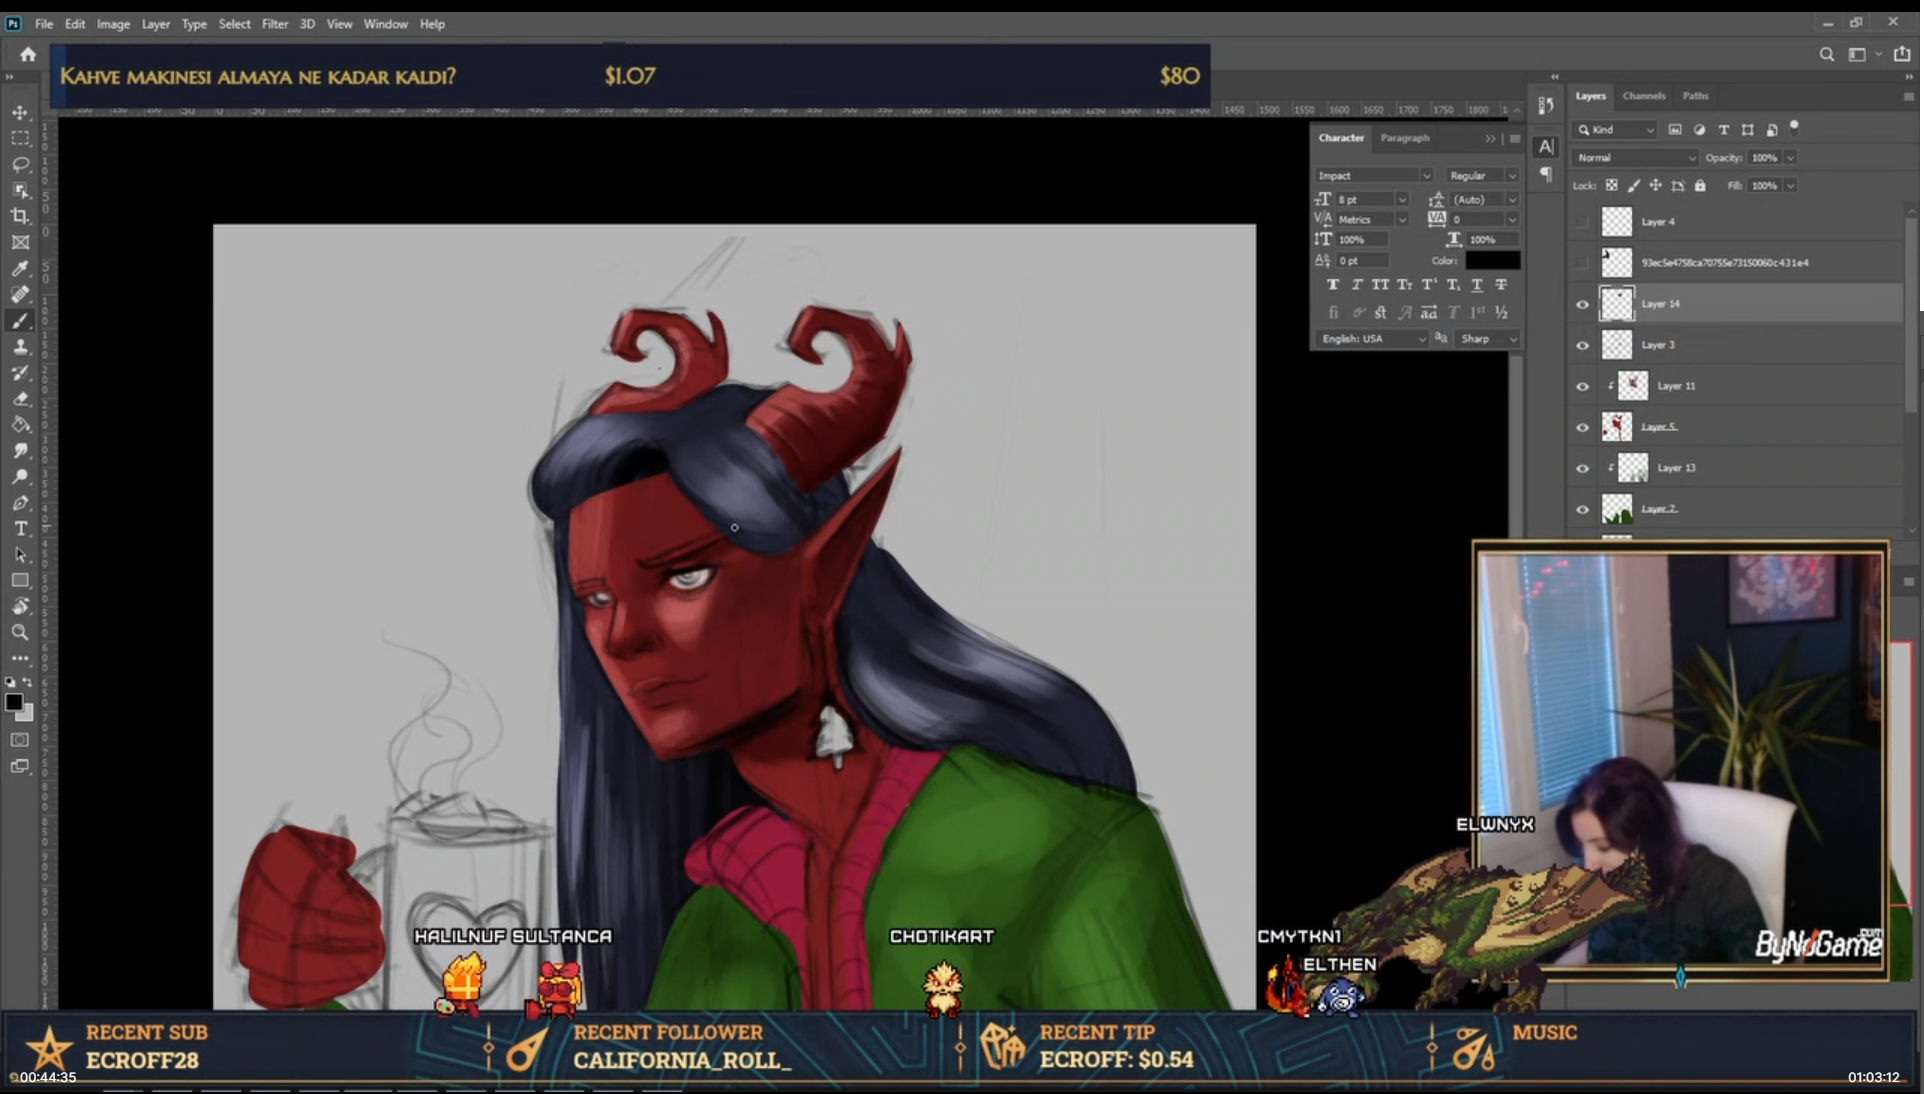Image resolution: width=1924 pixels, height=1094 pixels.
Task: Select the Smudge tool
Action: (20, 450)
